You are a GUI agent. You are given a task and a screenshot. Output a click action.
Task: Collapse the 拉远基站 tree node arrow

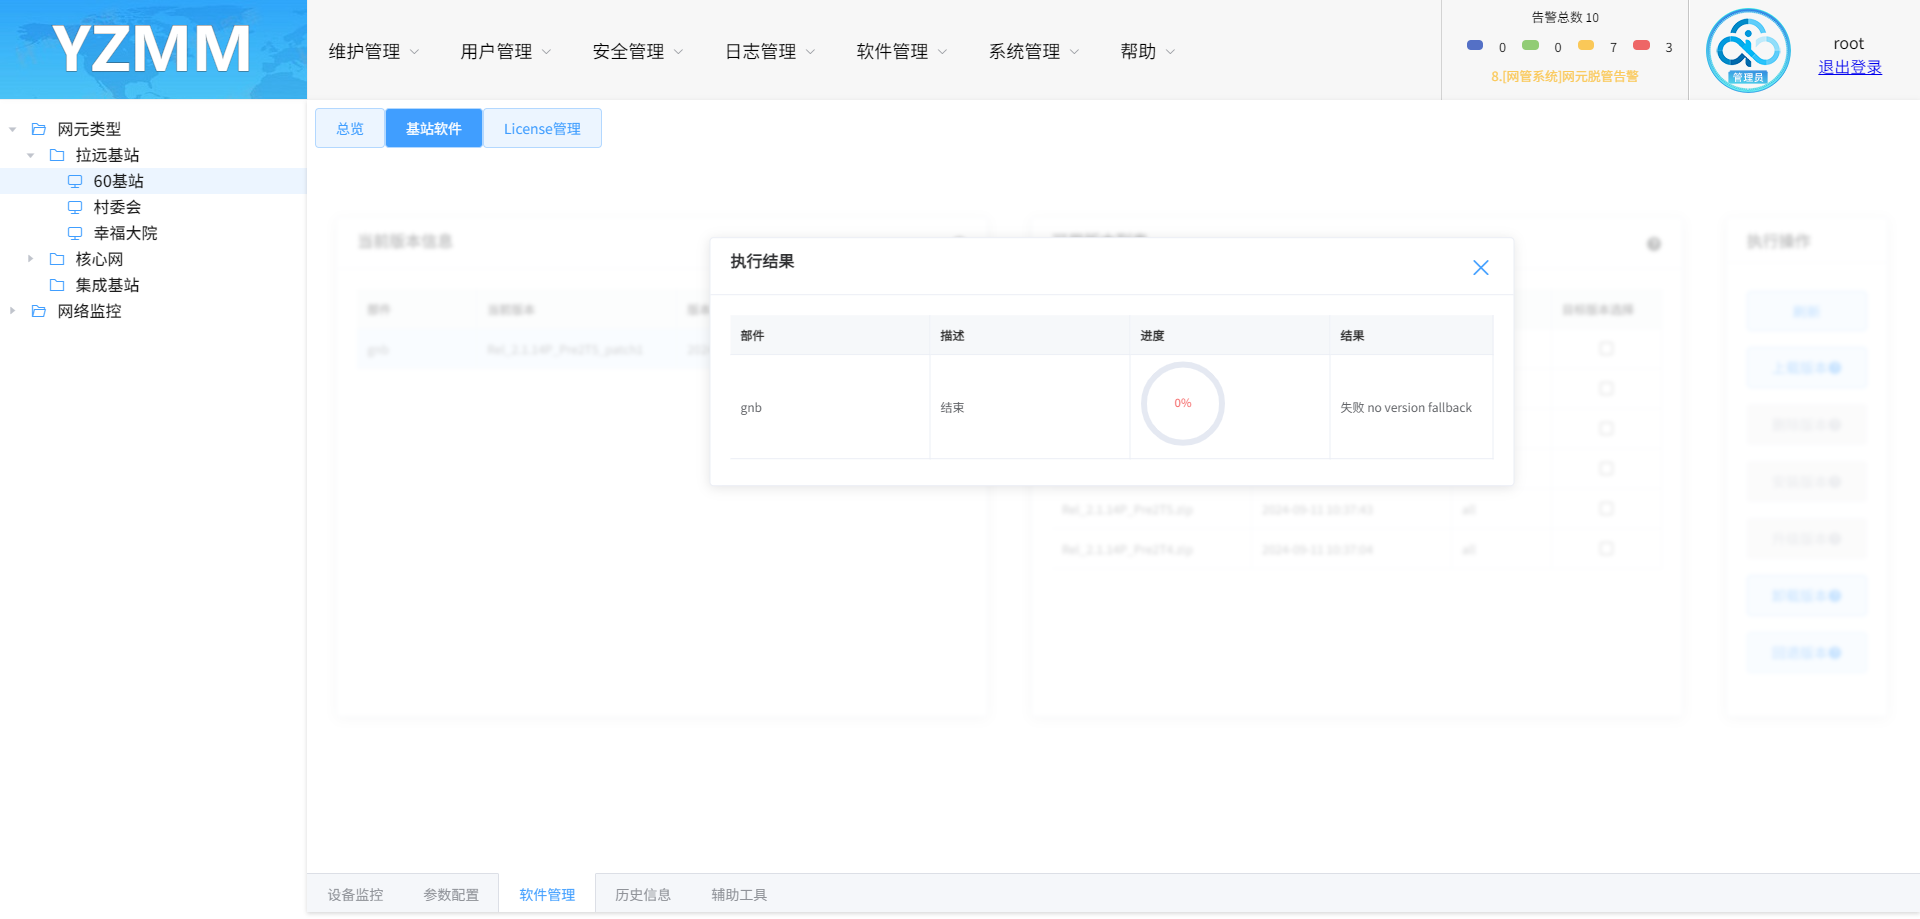(31, 155)
